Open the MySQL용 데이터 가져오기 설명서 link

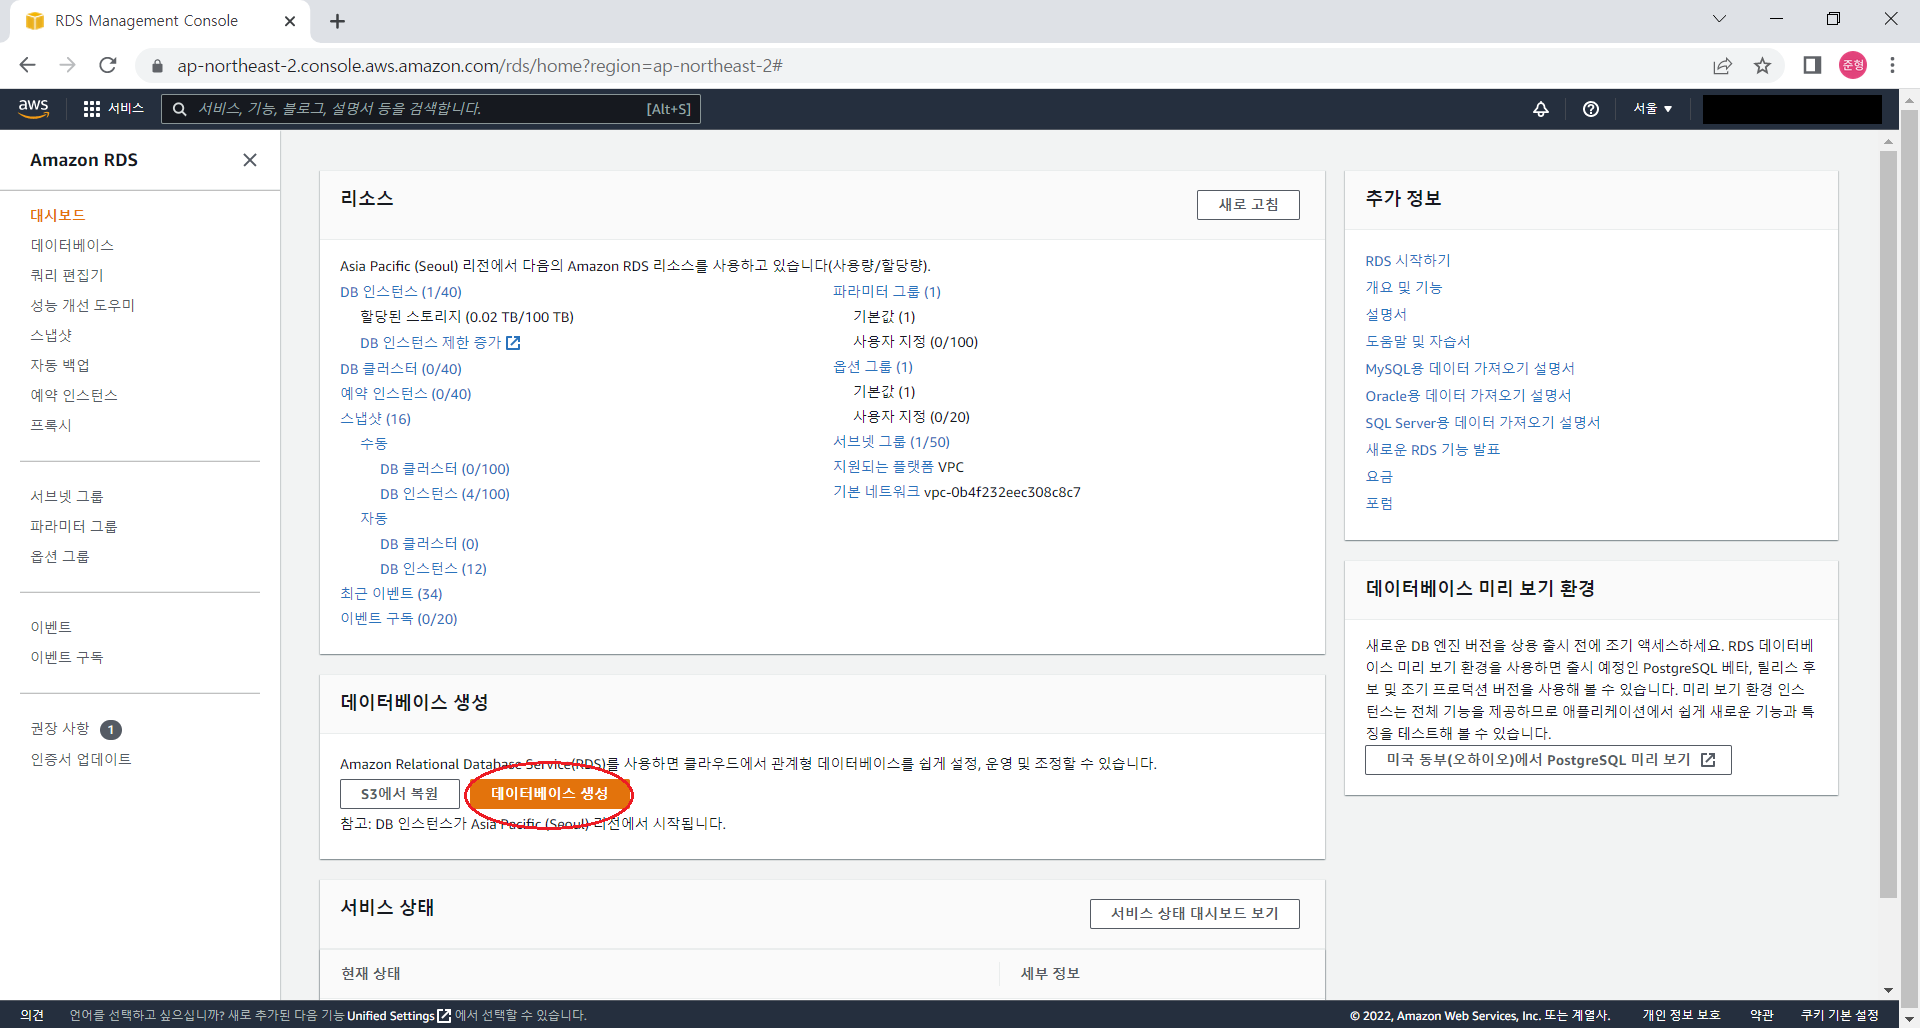tap(1470, 369)
